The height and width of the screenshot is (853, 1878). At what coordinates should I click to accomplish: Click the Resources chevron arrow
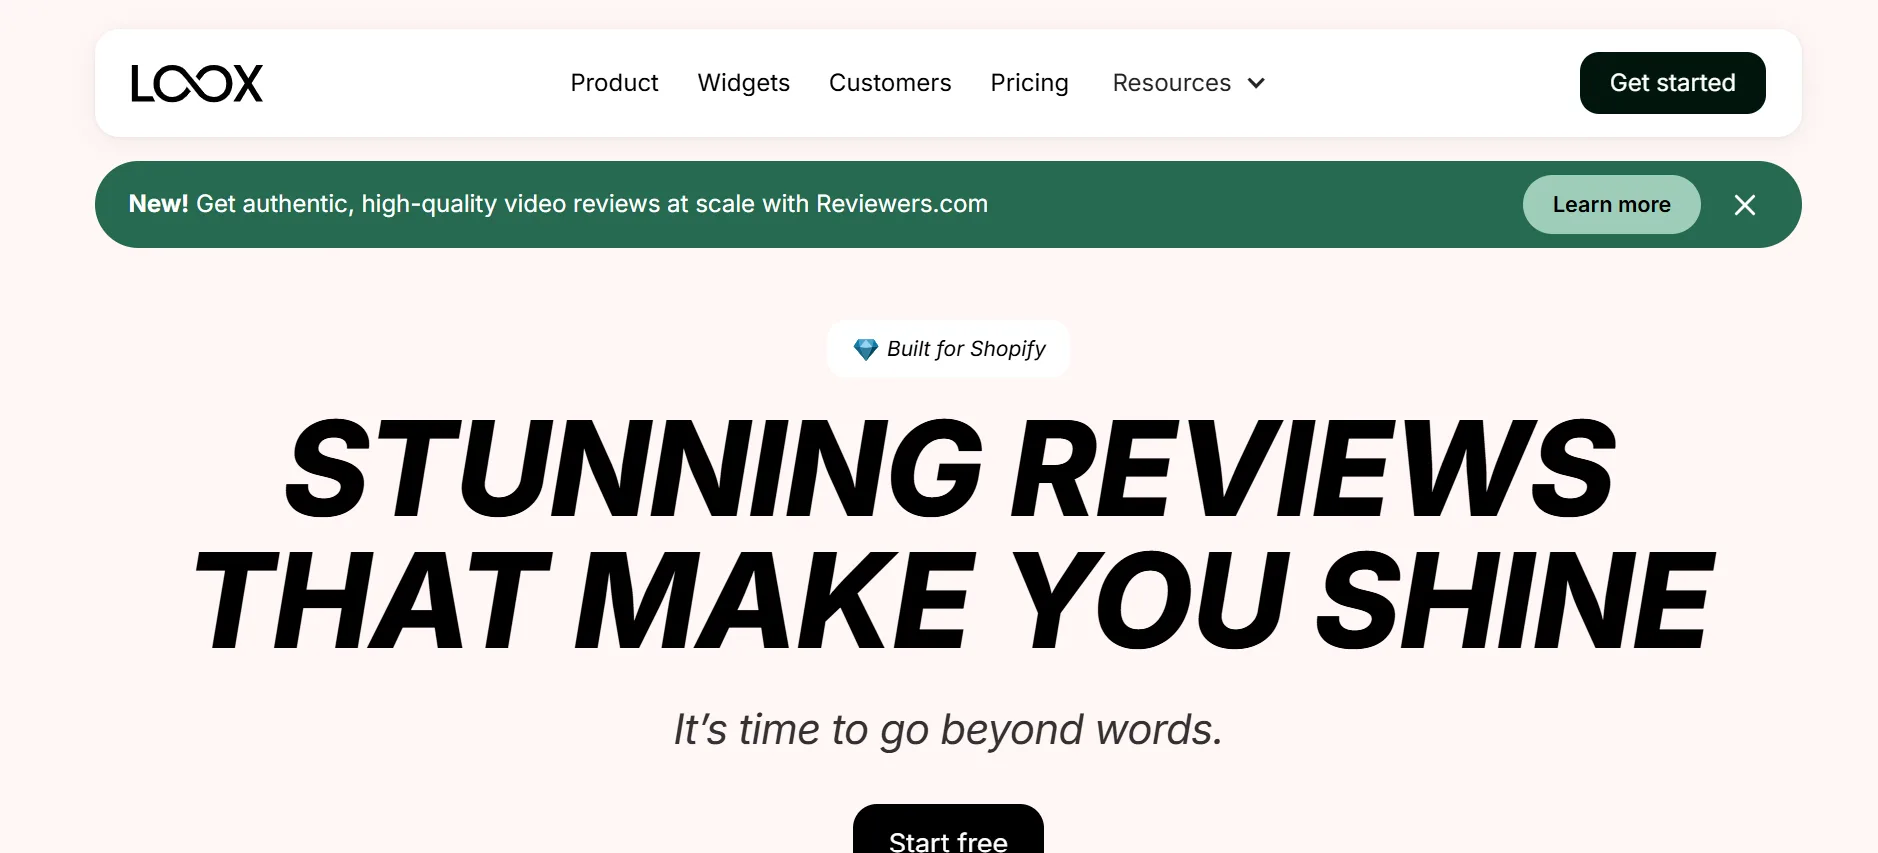click(1256, 83)
